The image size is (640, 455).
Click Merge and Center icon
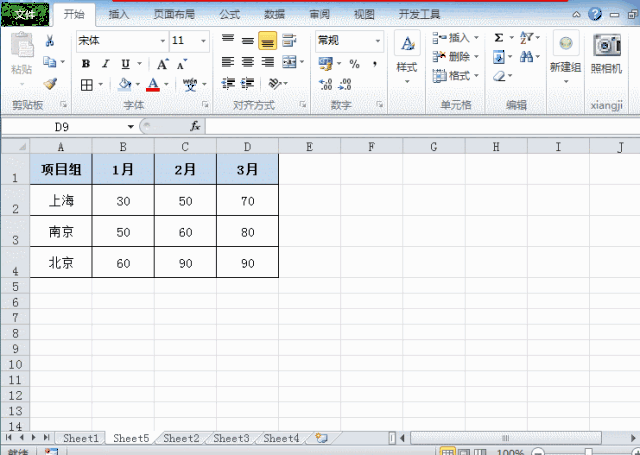289,62
